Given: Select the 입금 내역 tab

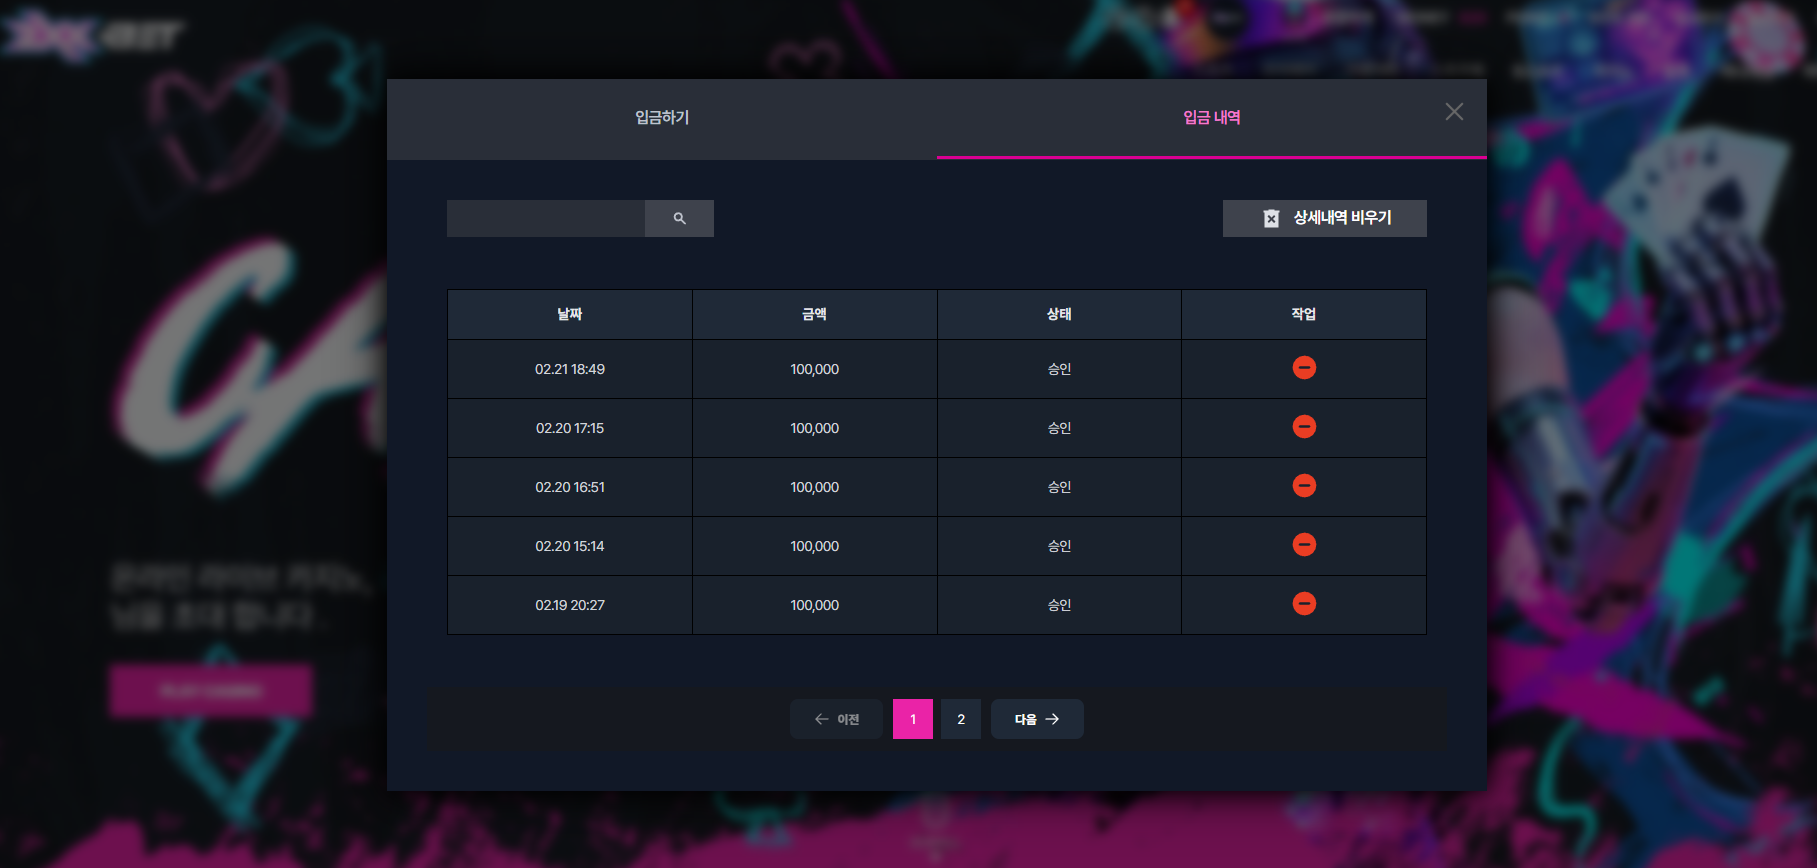Looking at the screenshot, I should [x=1212, y=118].
